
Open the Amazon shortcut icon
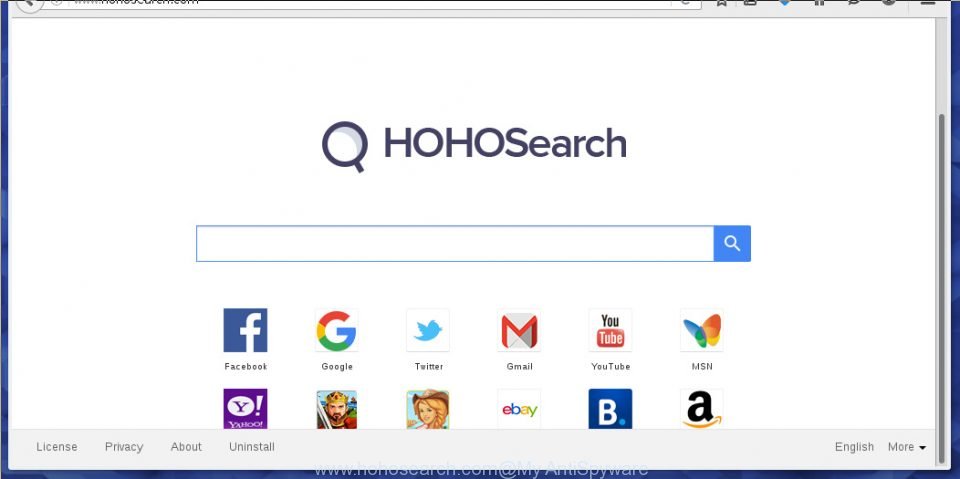702,409
